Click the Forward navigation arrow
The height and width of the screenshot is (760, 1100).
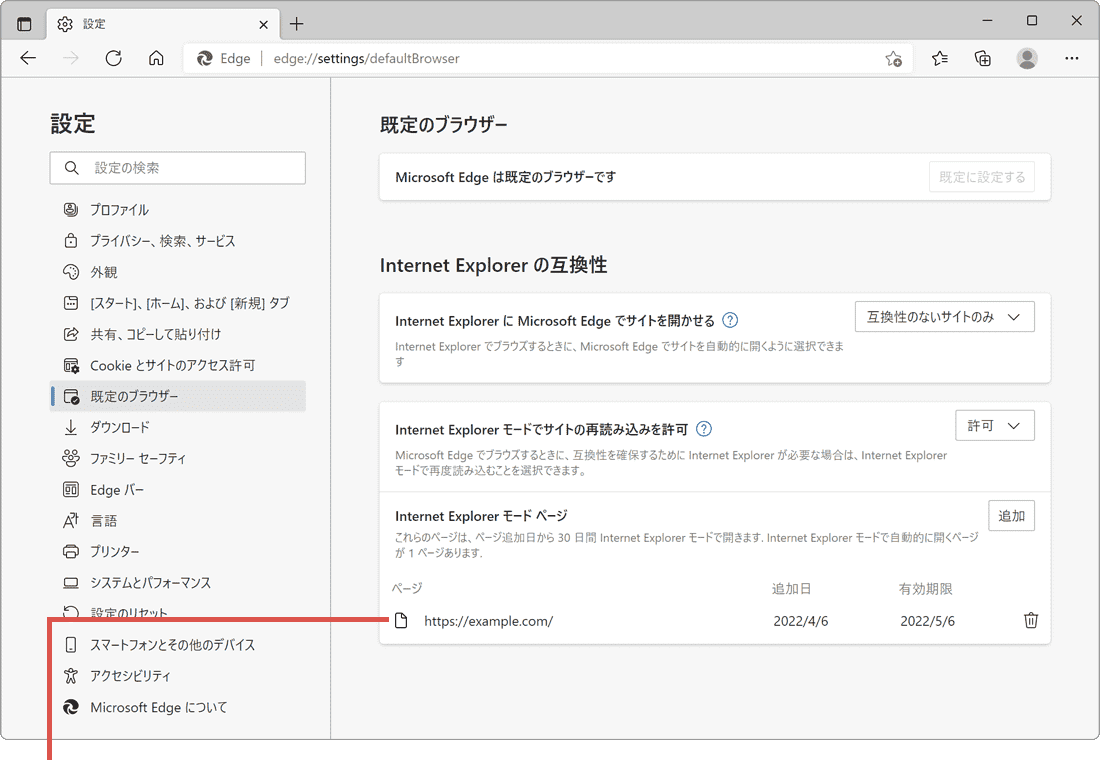click(x=71, y=58)
